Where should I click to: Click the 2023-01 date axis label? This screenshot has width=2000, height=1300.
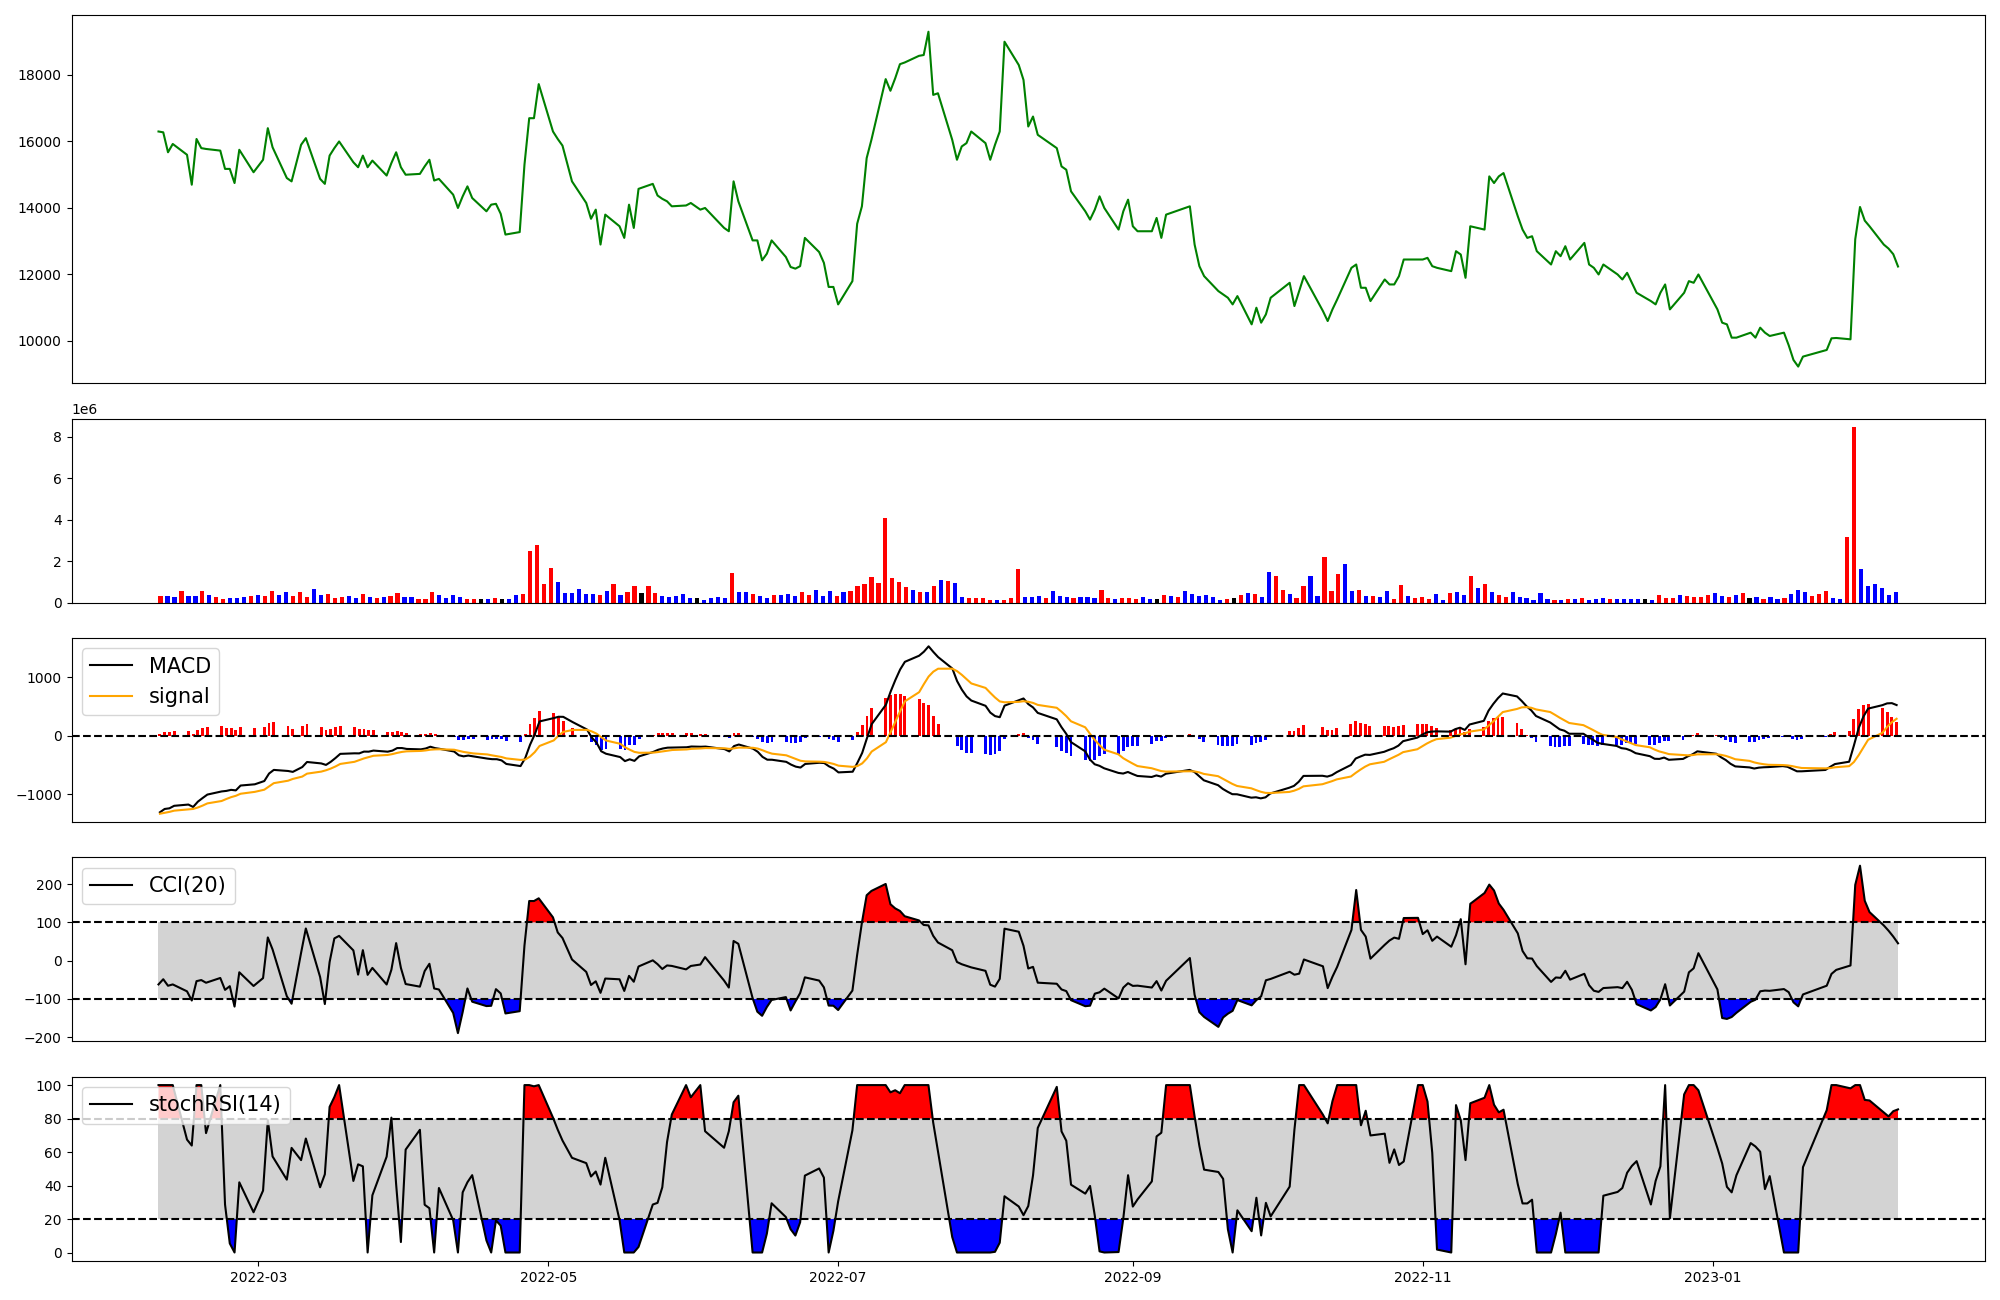coord(1712,1277)
